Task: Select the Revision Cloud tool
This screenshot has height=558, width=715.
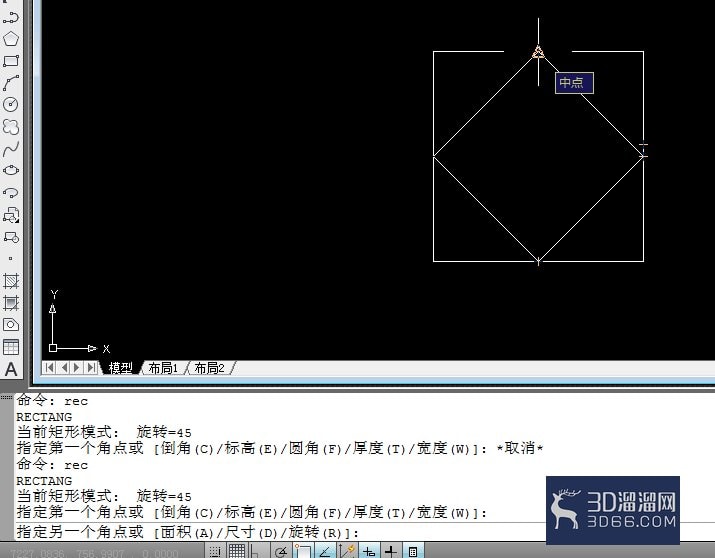Action: point(11,126)
